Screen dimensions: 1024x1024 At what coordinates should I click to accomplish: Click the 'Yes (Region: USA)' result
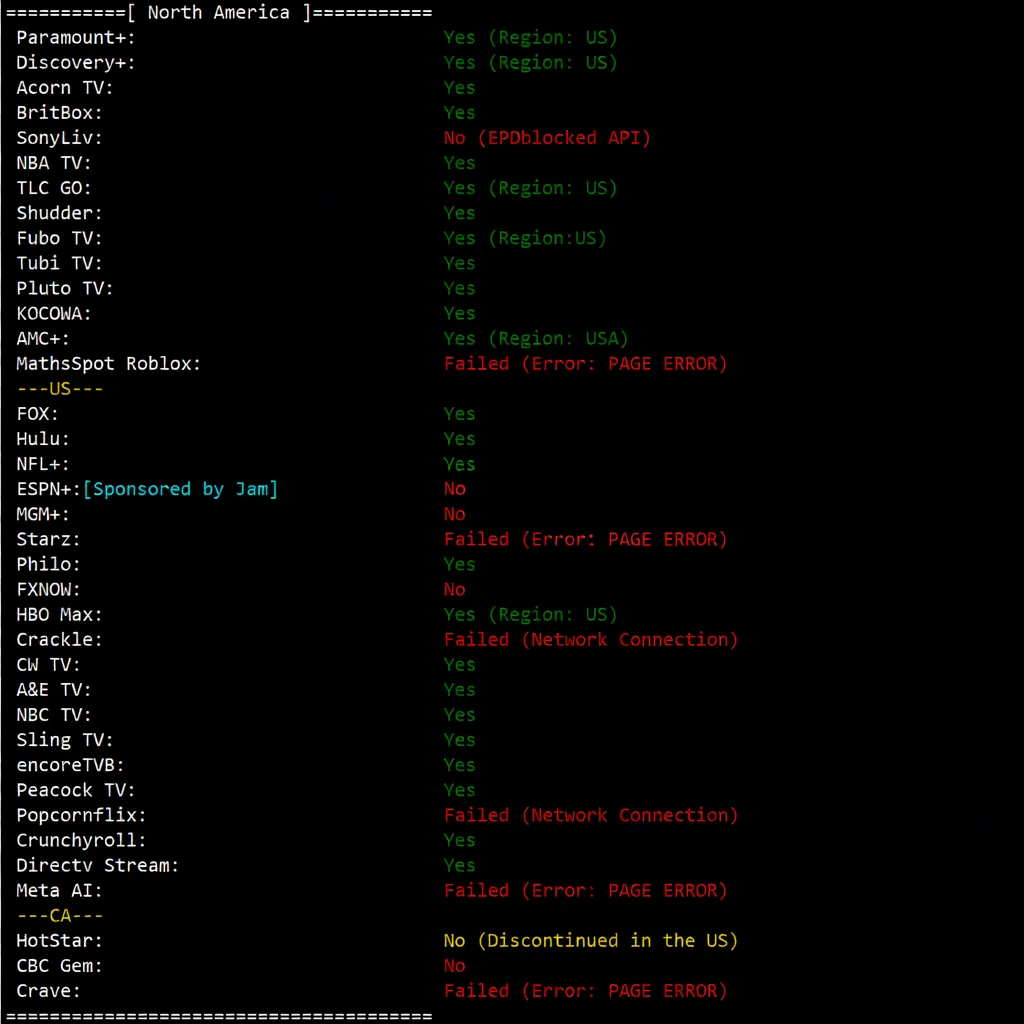click(x=536, y=338)
